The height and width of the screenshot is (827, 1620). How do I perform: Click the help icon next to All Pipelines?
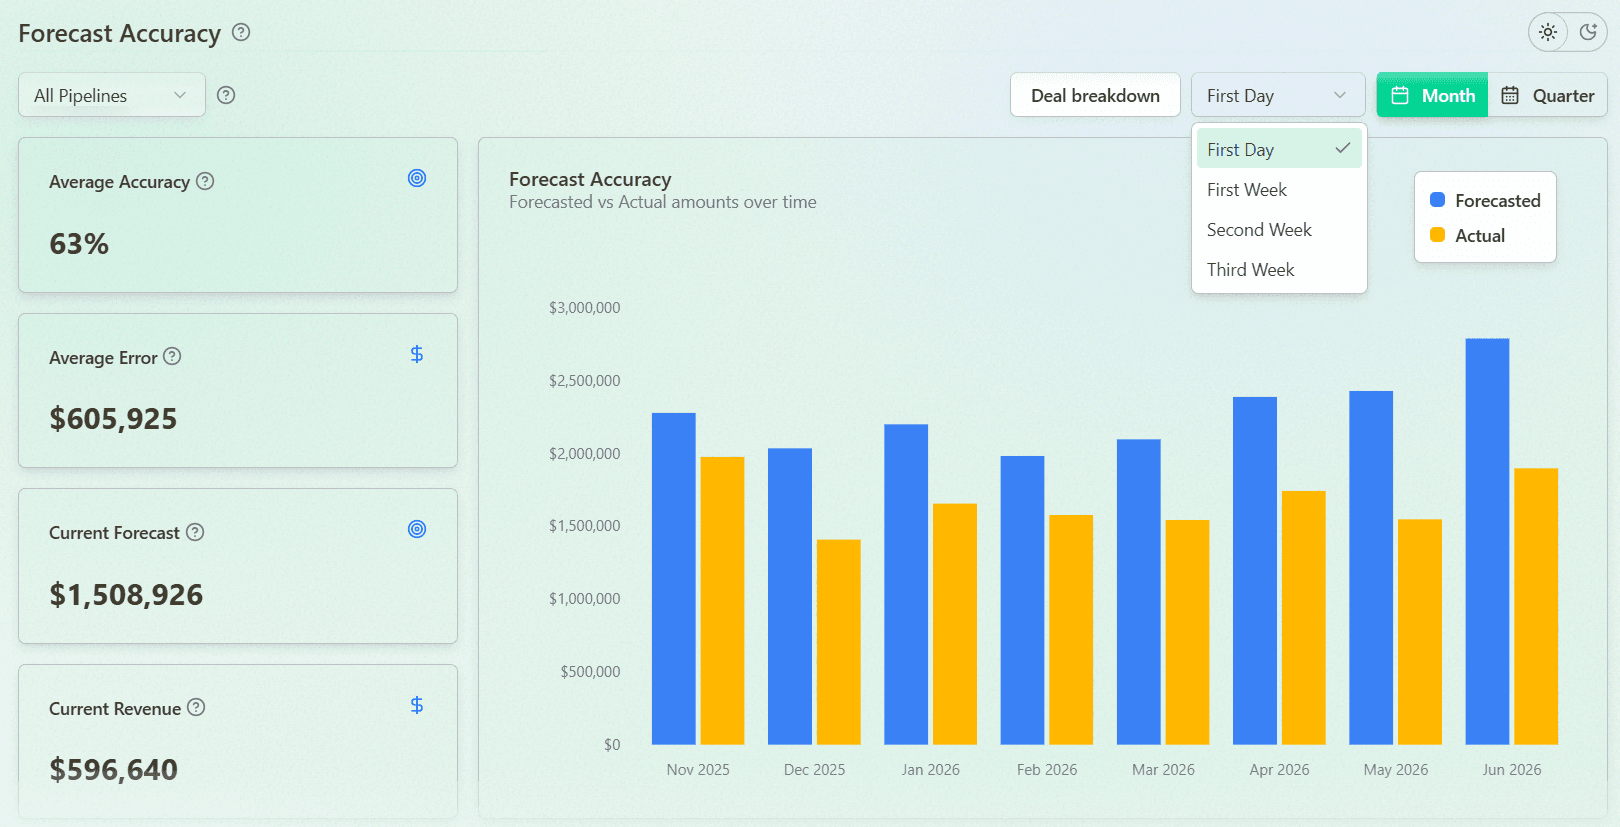(x=226, y=95)
